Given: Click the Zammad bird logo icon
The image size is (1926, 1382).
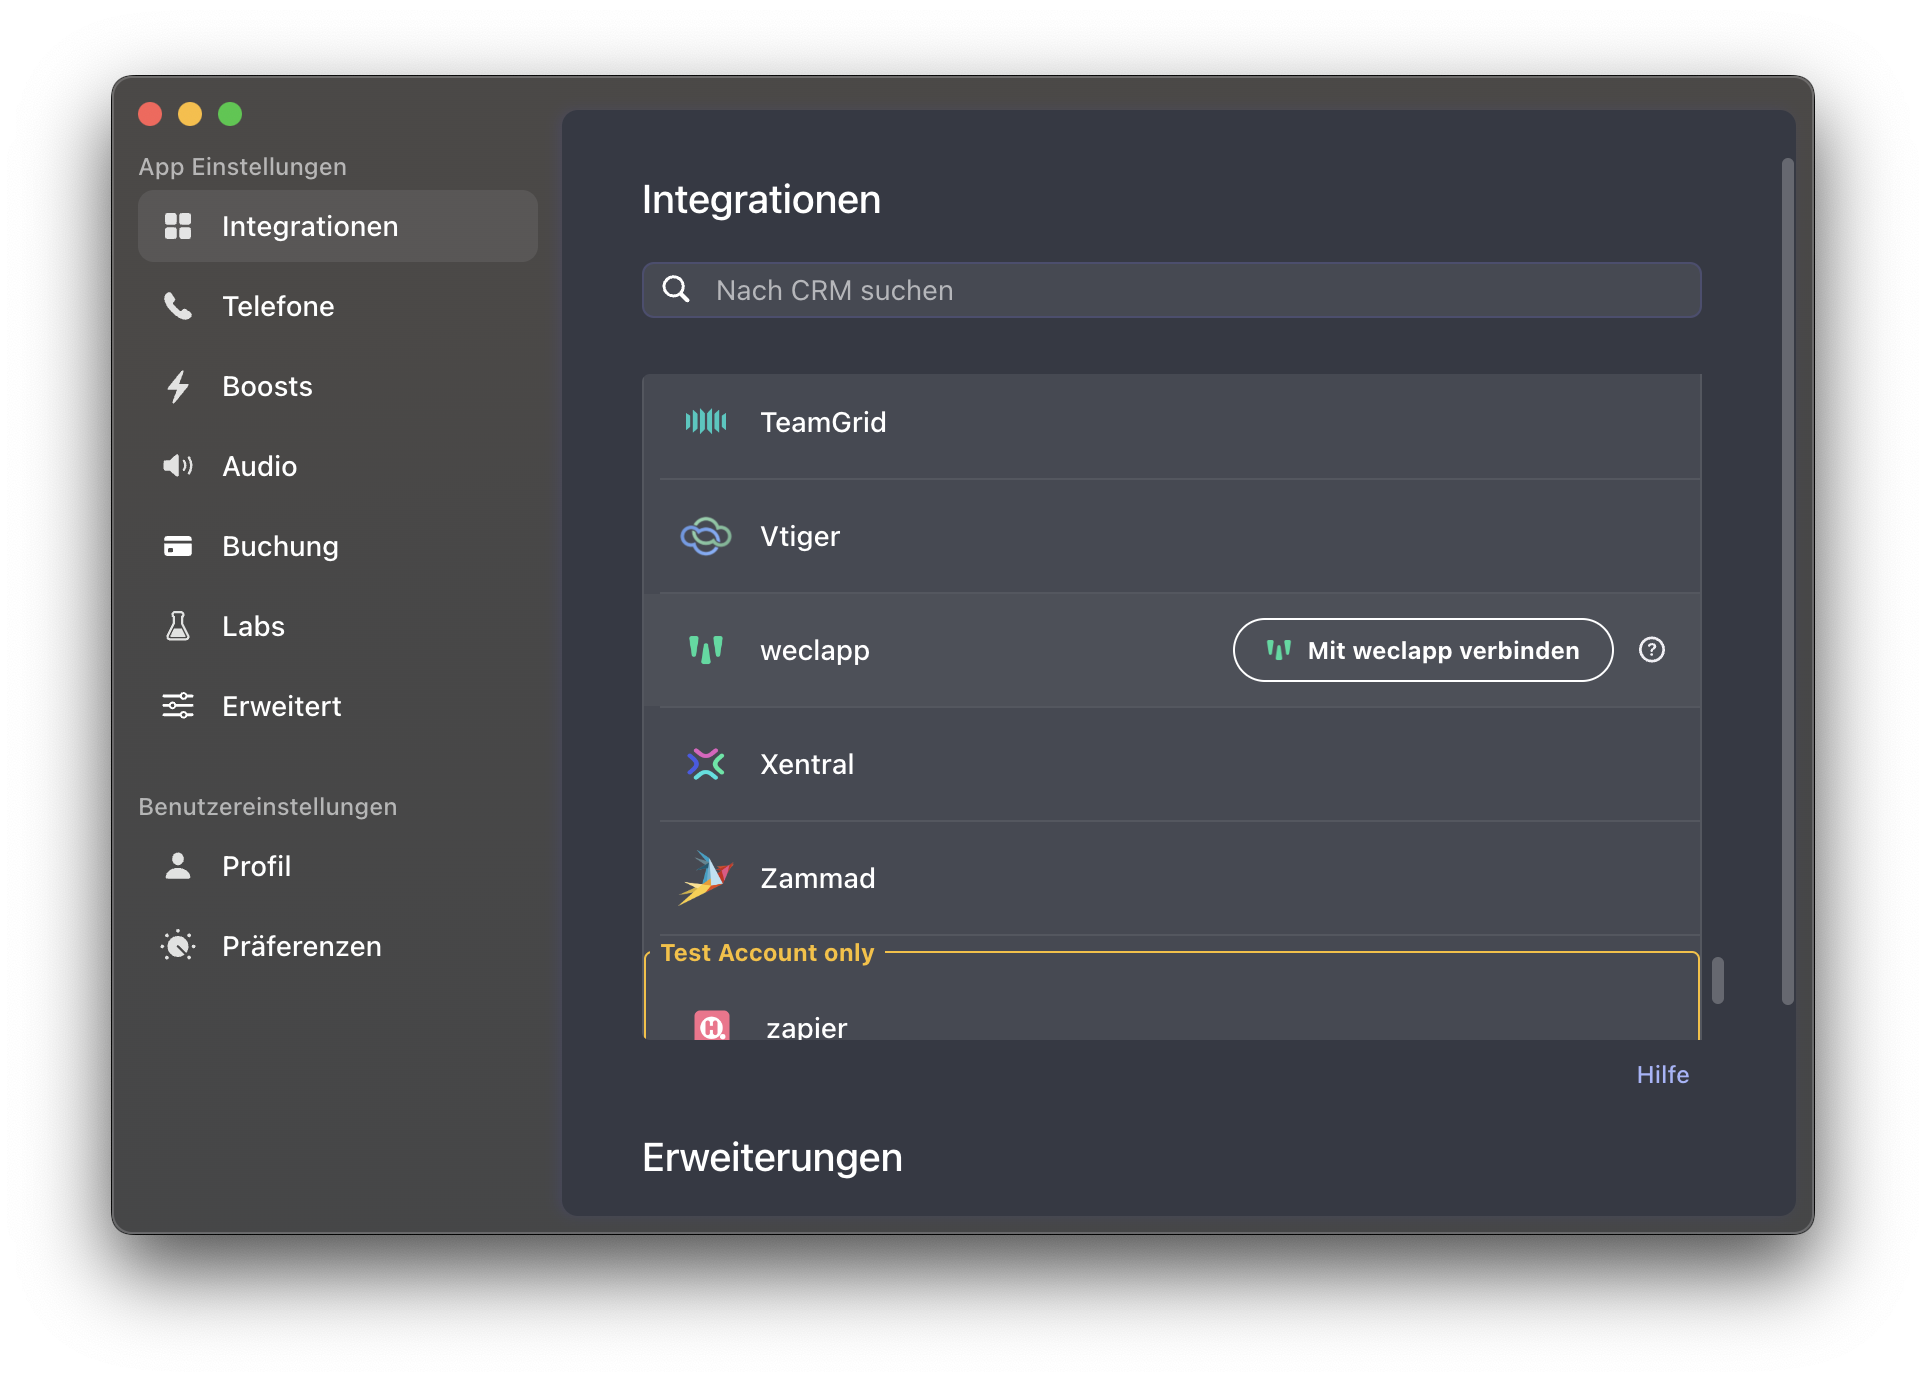Looking at the screenshot, I should 706,878.
